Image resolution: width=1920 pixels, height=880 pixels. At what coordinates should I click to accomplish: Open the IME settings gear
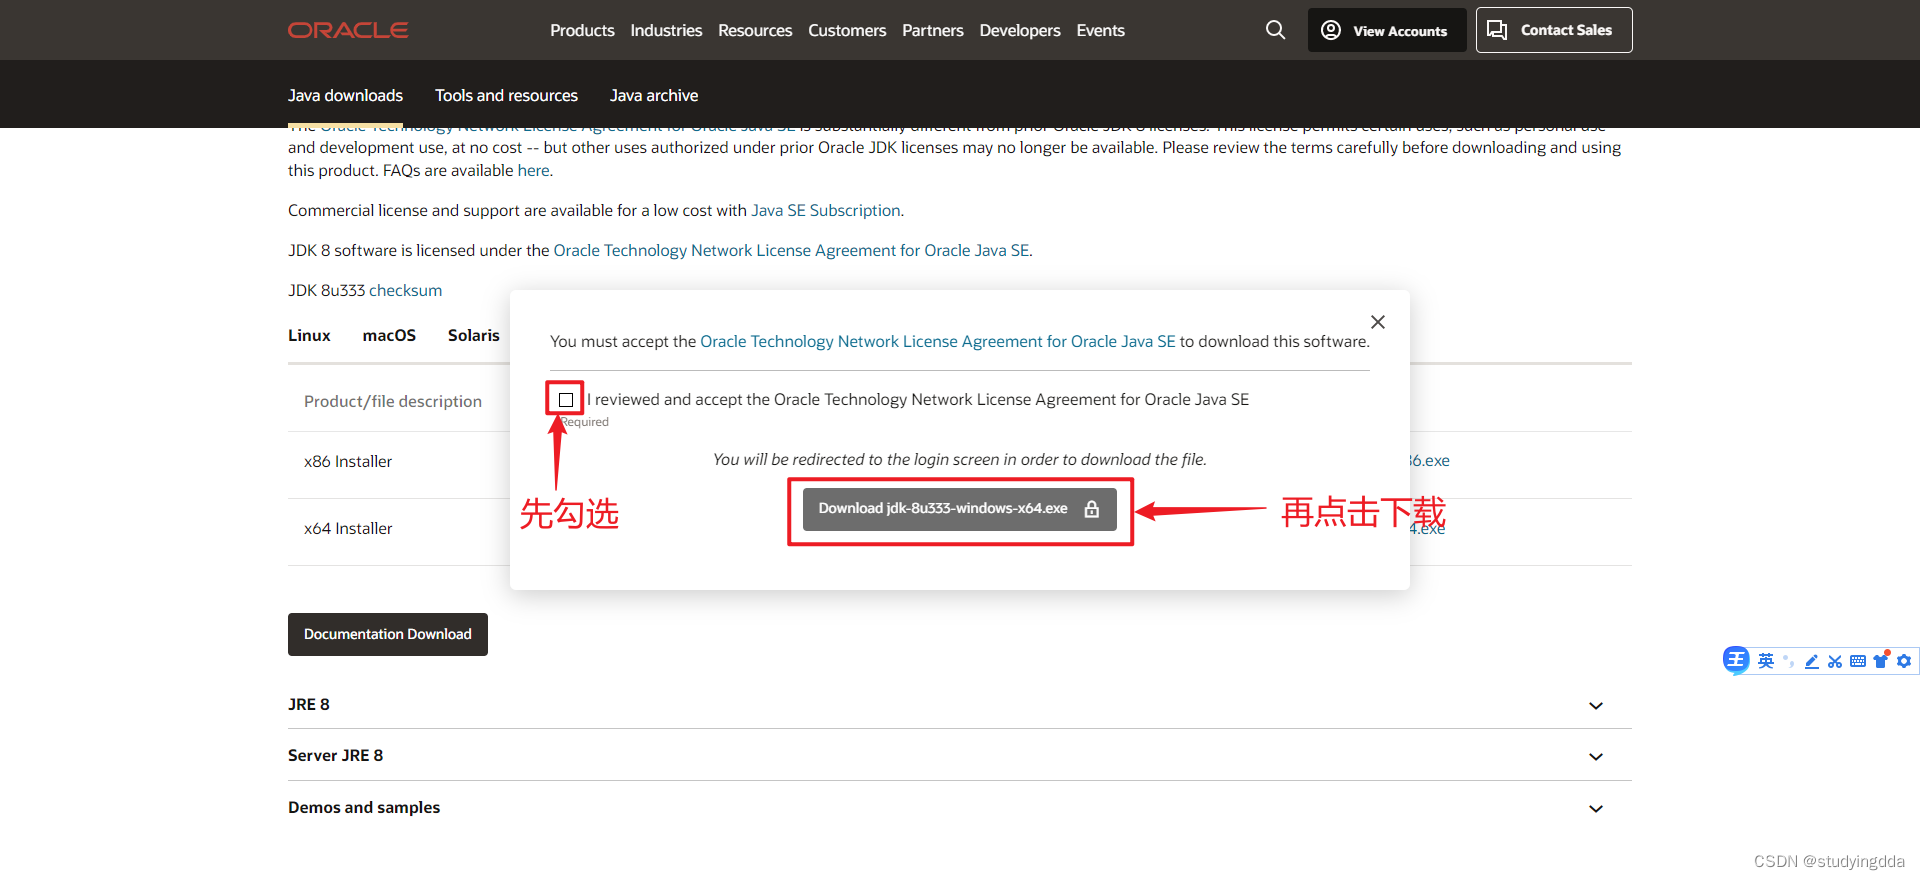1904,661
